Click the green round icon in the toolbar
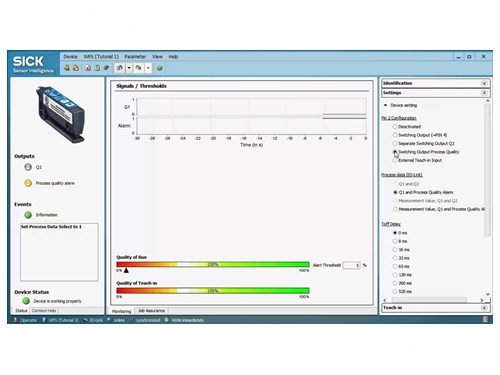The width and height of the screenshot is (500, 375). pos(160,68)
